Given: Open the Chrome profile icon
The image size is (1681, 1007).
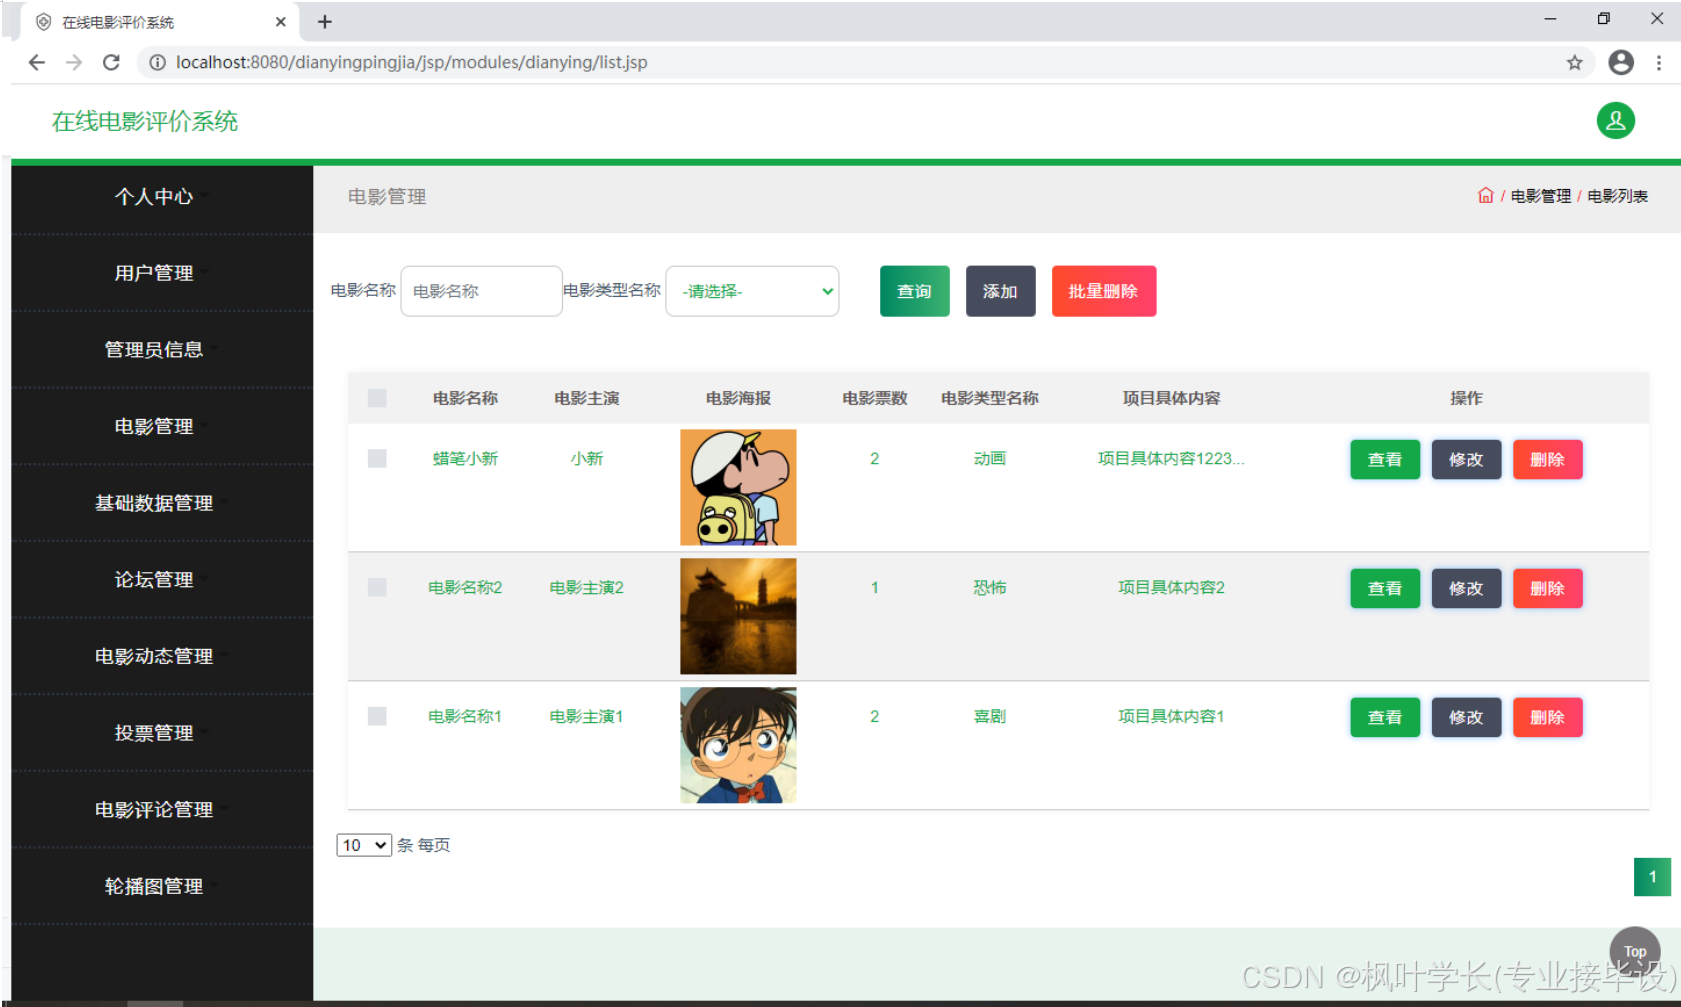Looking at the screenshot, I should click(x=1621, y=62).
